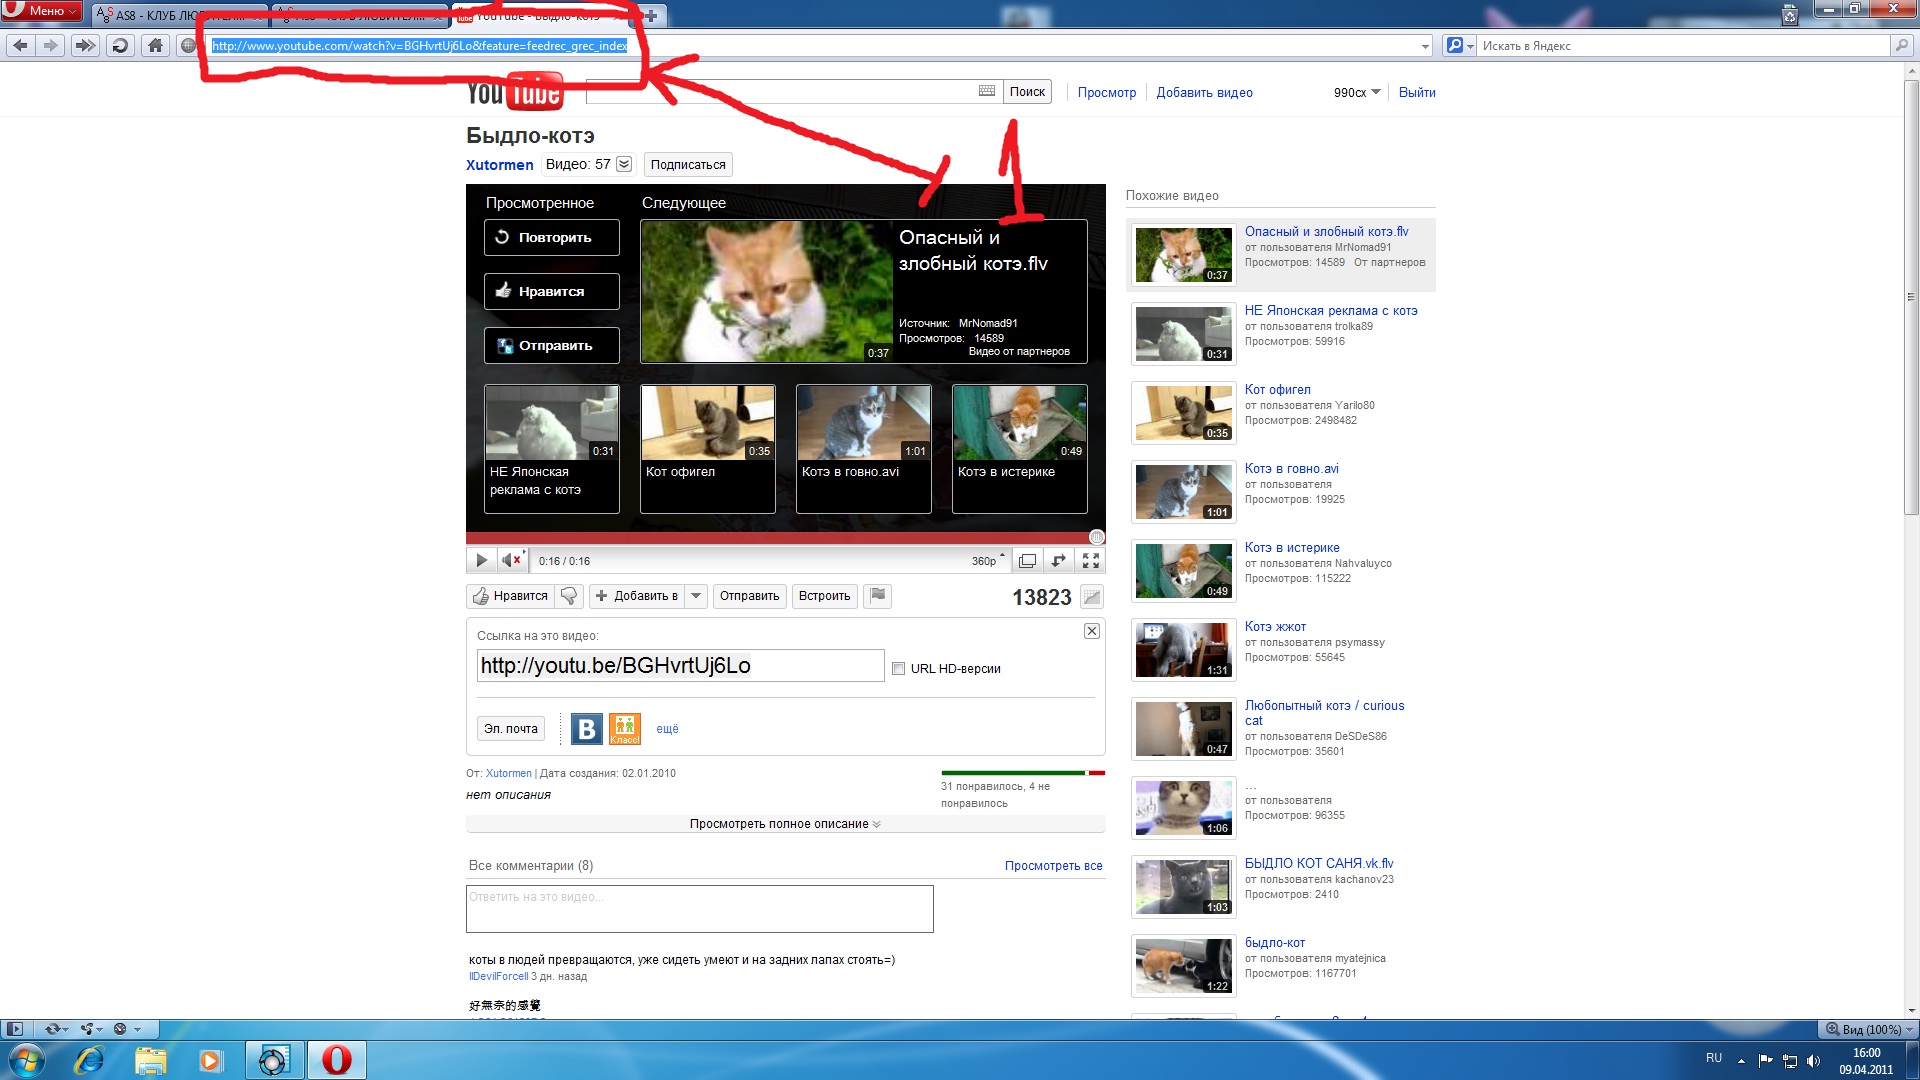
Task: Click the player's play button
Action: pos(481,561)
